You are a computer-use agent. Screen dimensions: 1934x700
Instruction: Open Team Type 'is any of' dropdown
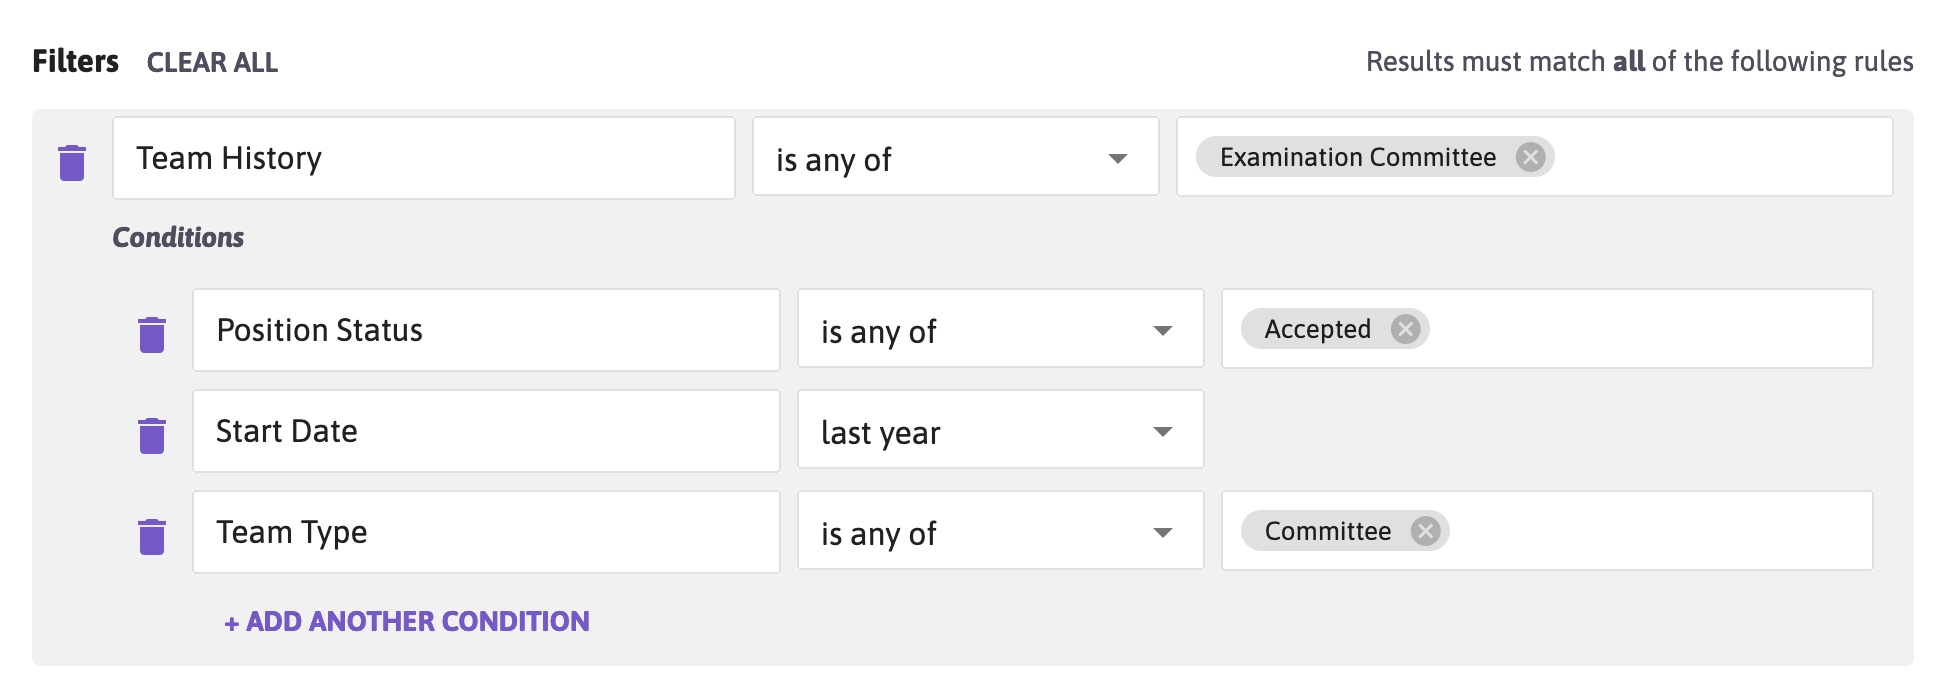(x=1001, y=531)
